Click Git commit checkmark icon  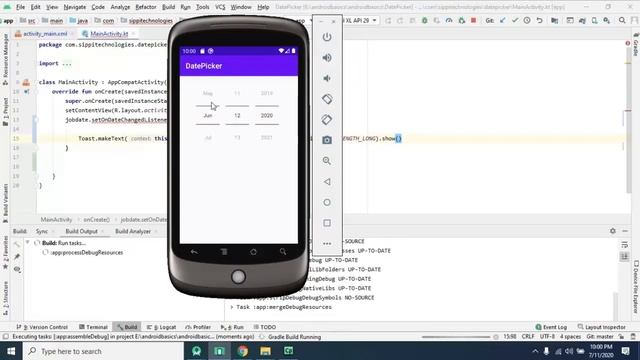515,20
